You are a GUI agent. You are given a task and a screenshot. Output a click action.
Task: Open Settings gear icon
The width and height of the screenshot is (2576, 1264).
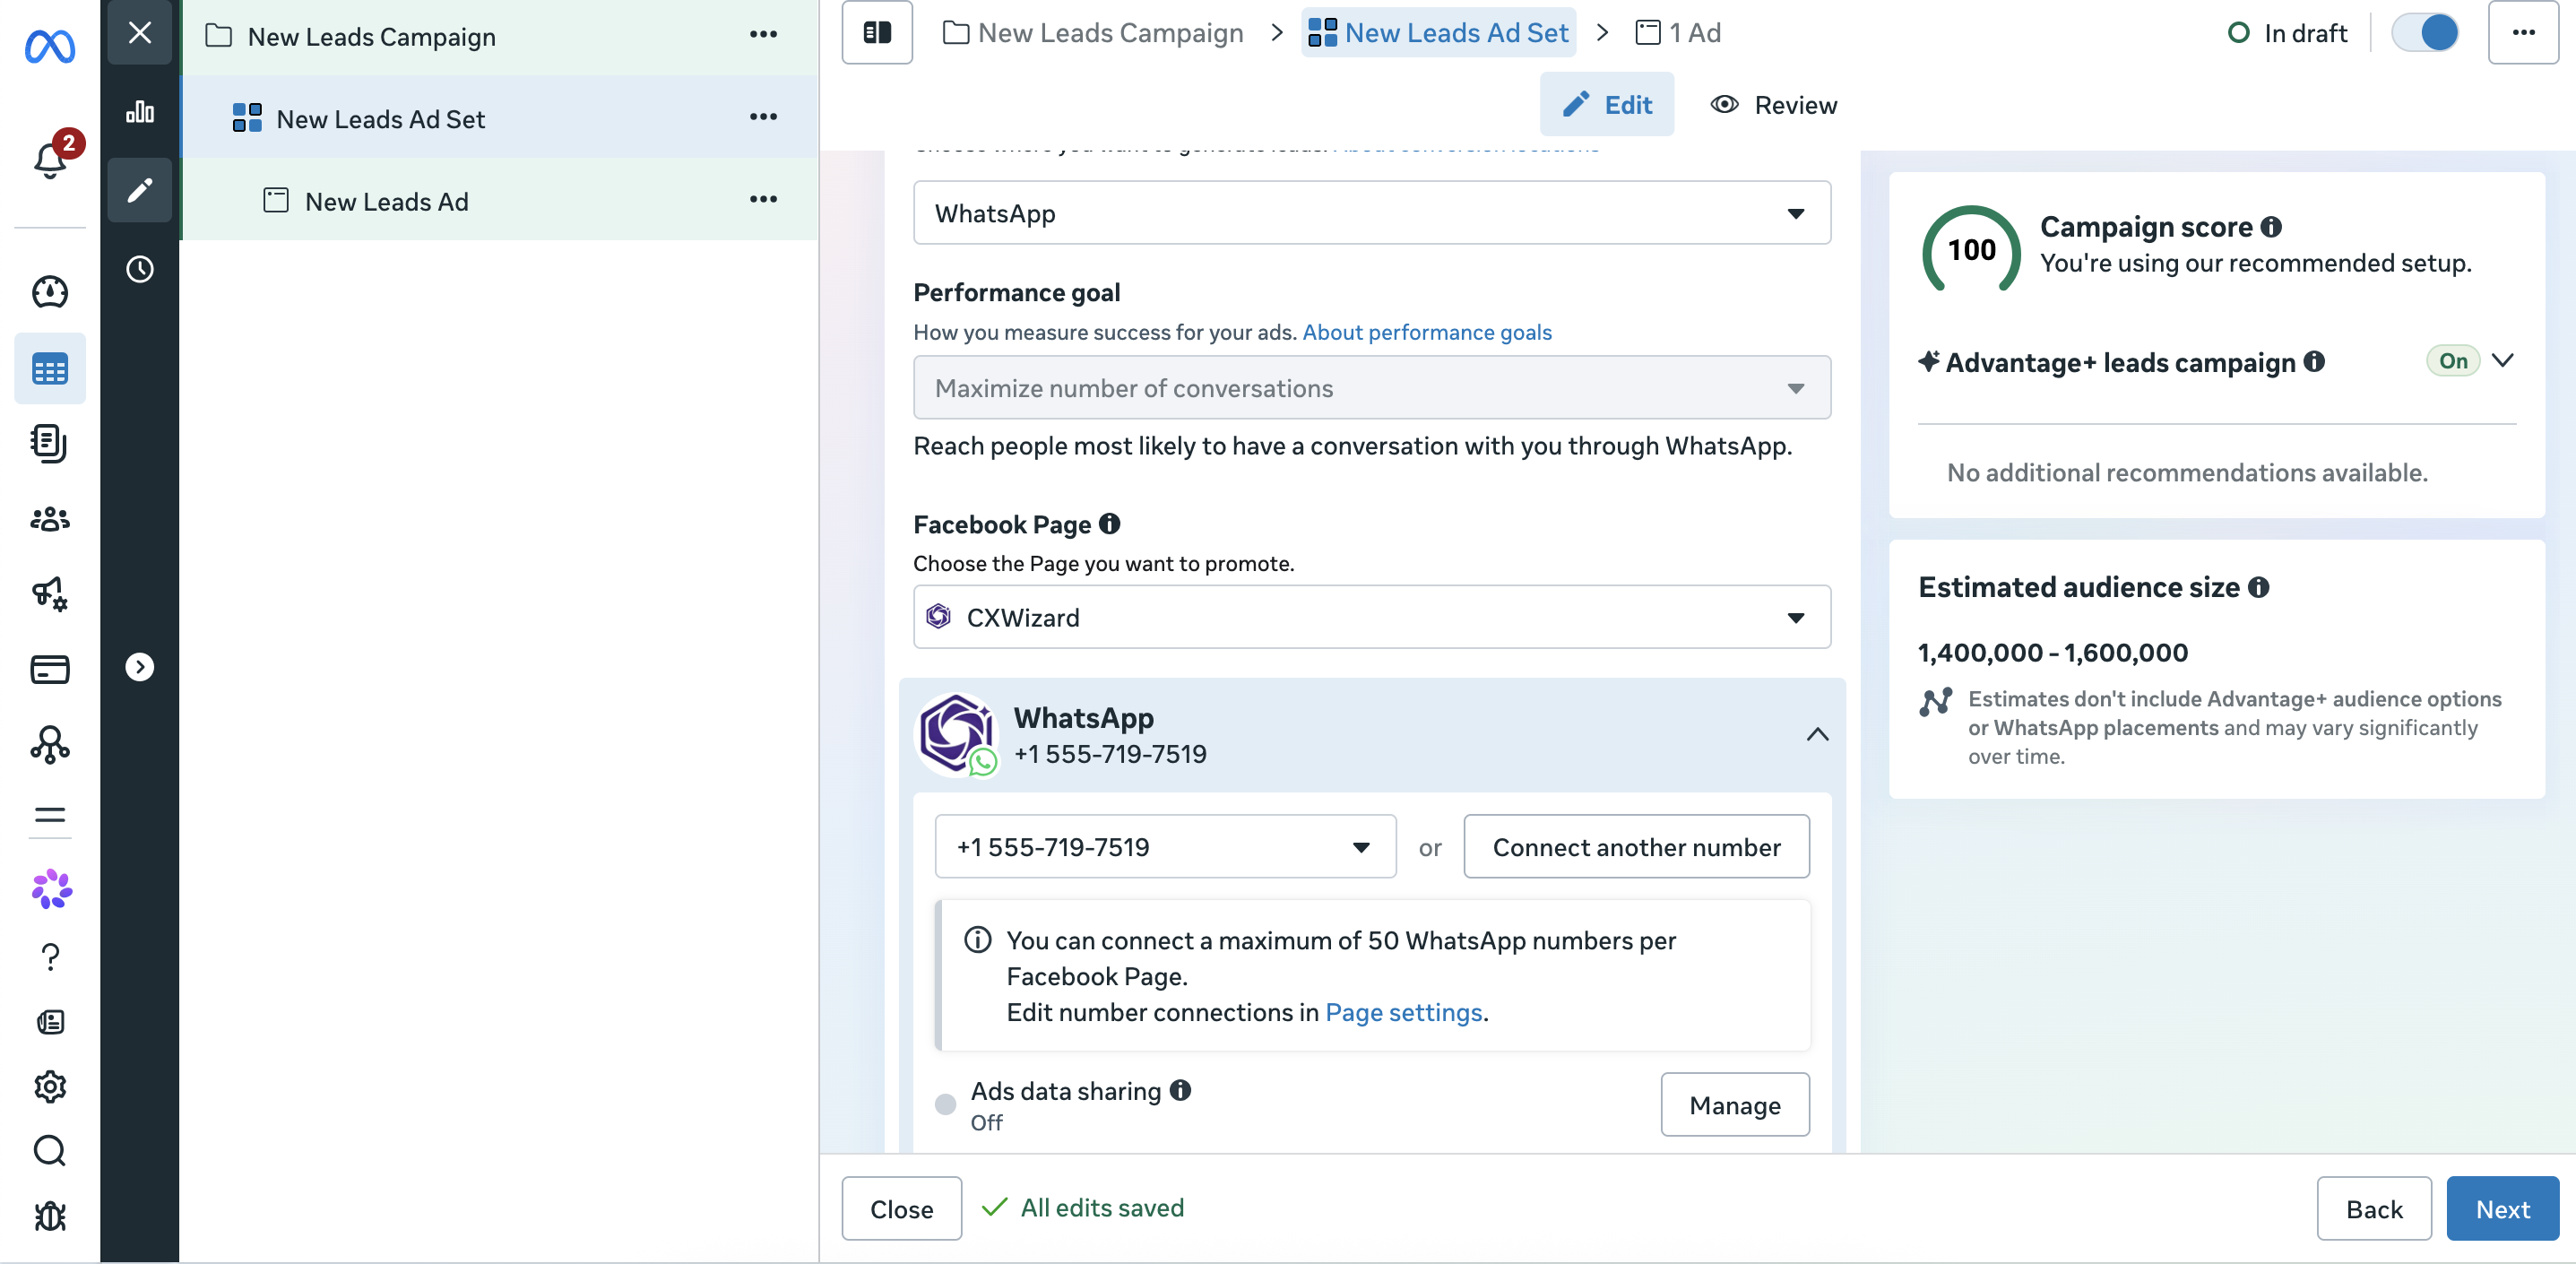pos(50,1086)
